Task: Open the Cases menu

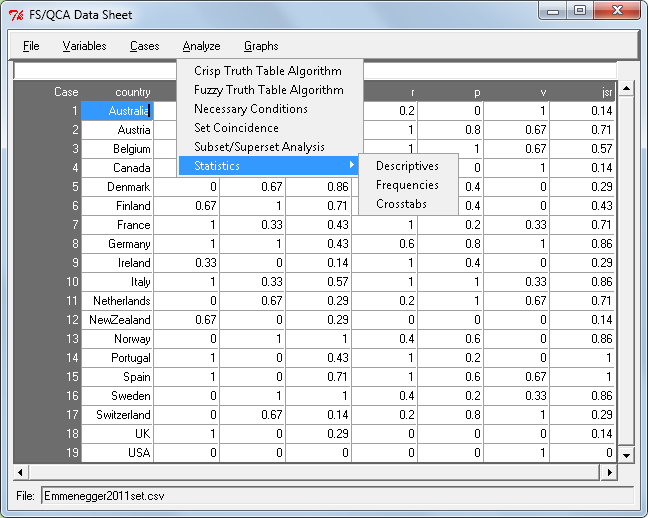Action: click(144, 46)
